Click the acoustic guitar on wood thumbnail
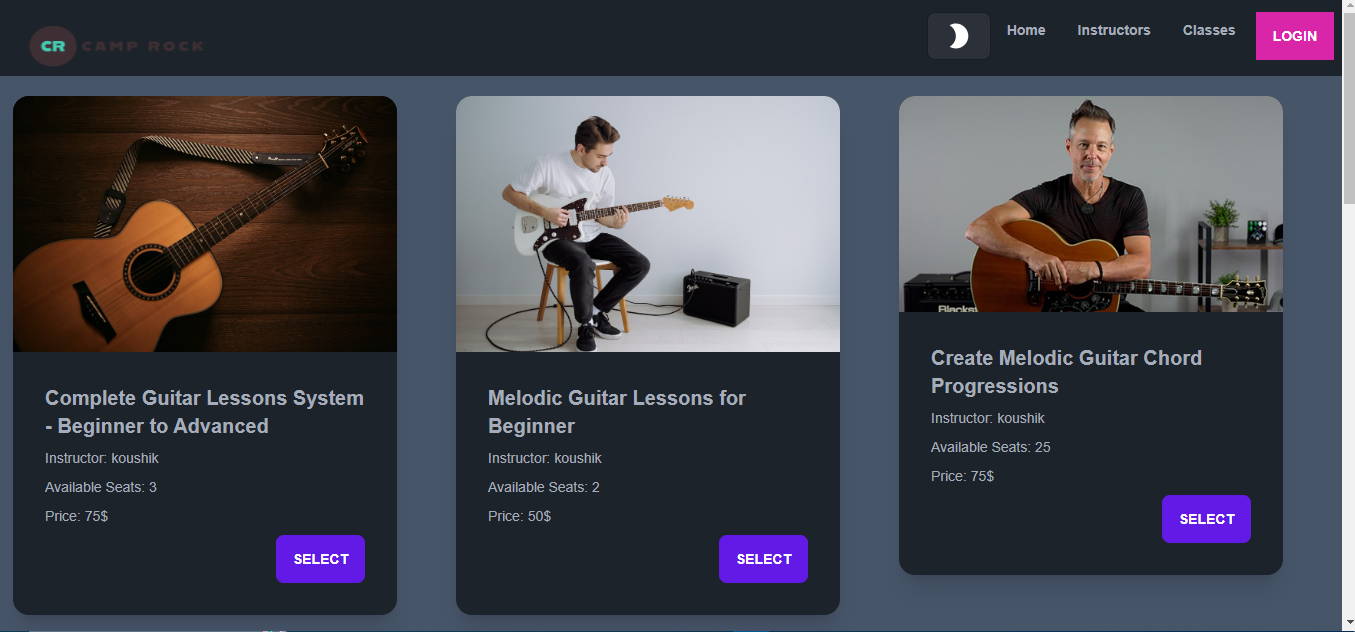 (x=205, y=224)
